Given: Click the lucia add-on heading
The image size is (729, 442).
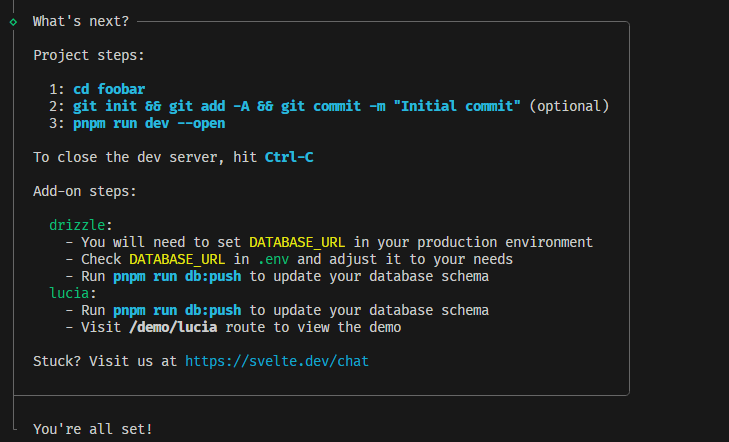Looking at the screenshot, I should pos(69,293).
